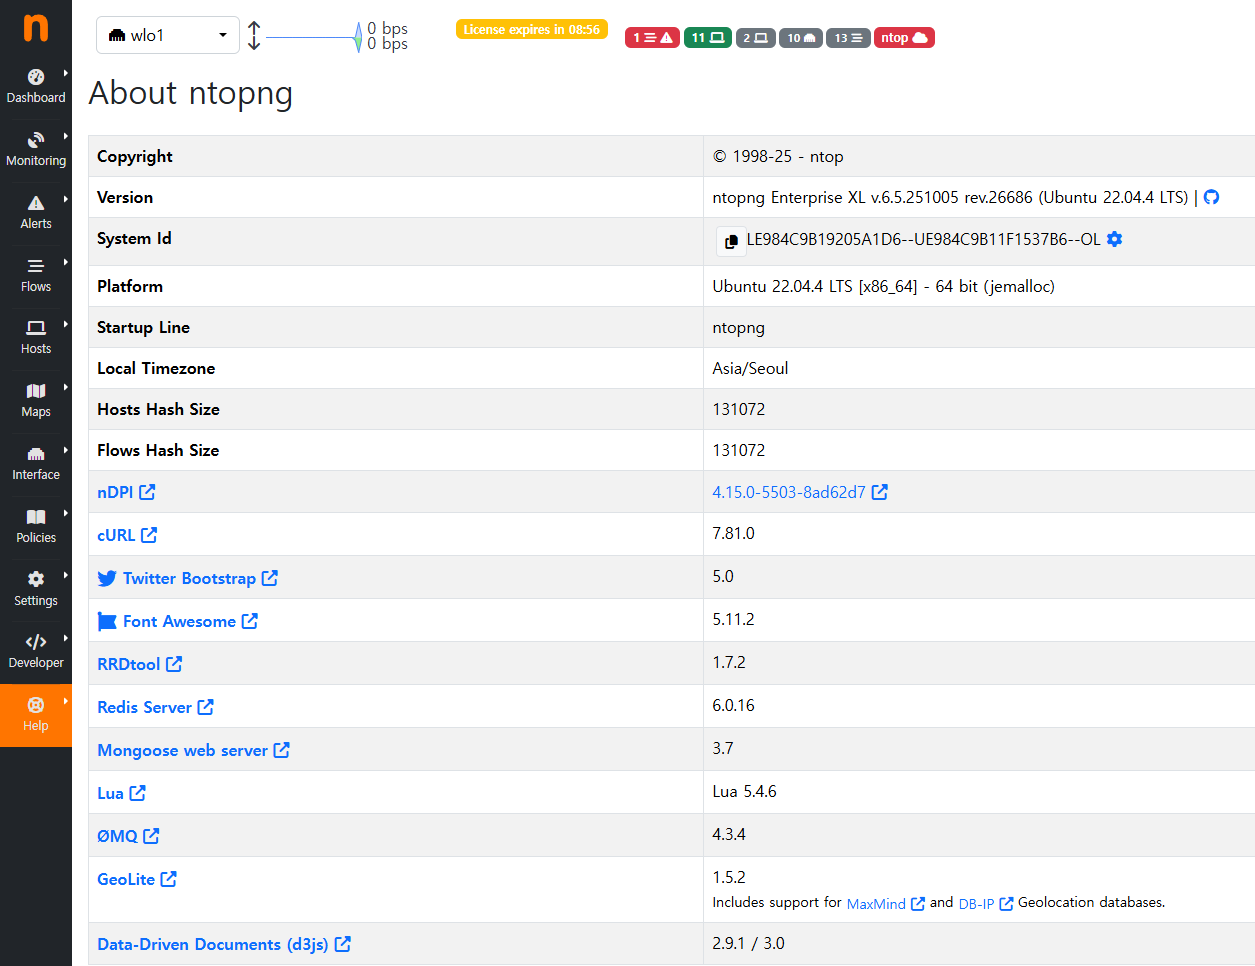The image size is (1255, 966).
Task: Open nDPI version 4.15.0-5503-8ad62d7 link
Action: (x=789, y=492)
